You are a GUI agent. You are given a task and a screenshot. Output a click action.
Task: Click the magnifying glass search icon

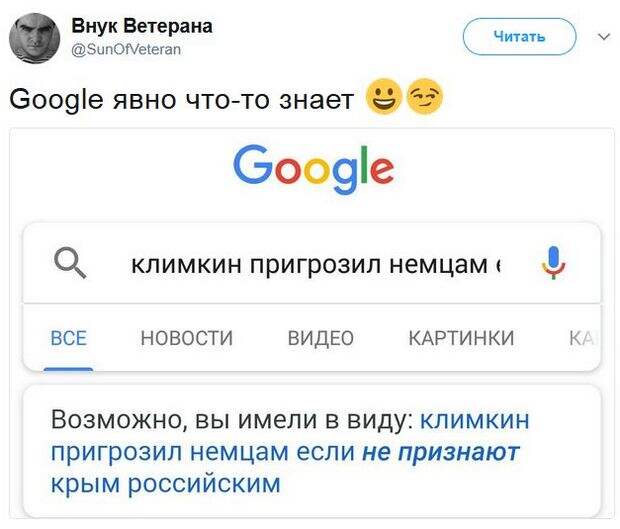coord(70,263)
